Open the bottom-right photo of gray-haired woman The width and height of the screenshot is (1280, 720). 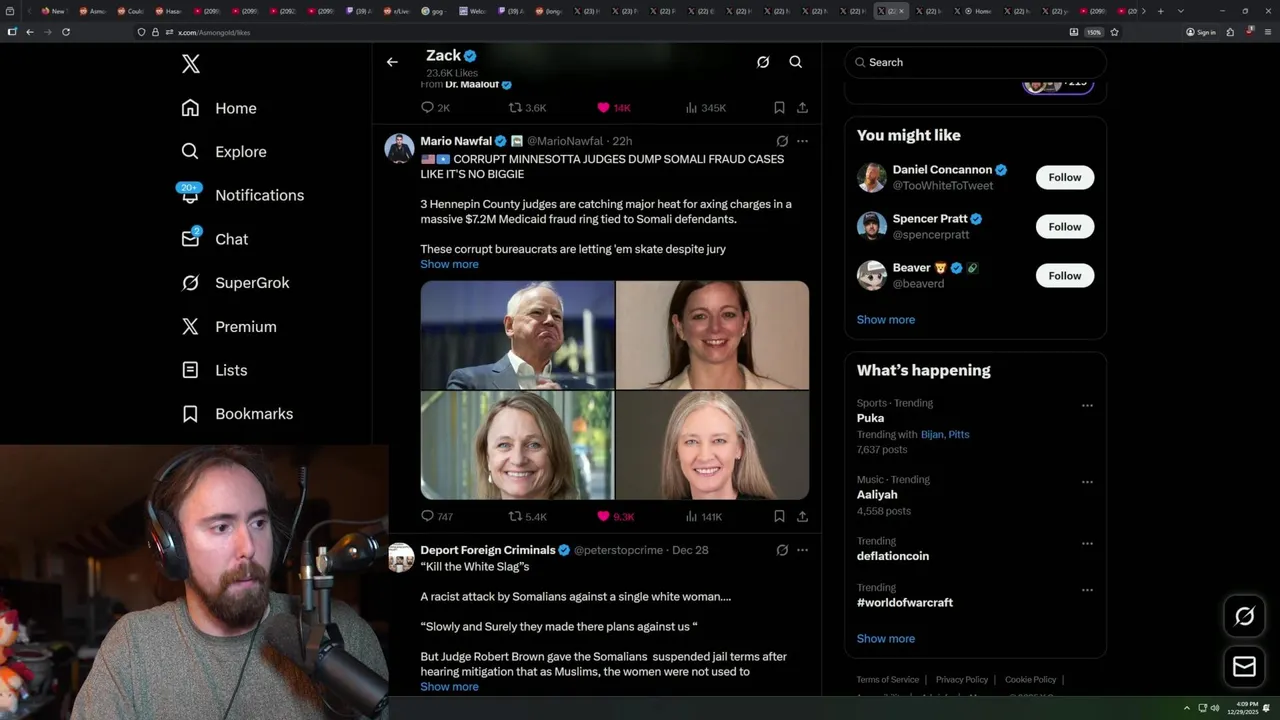point(712,445)
